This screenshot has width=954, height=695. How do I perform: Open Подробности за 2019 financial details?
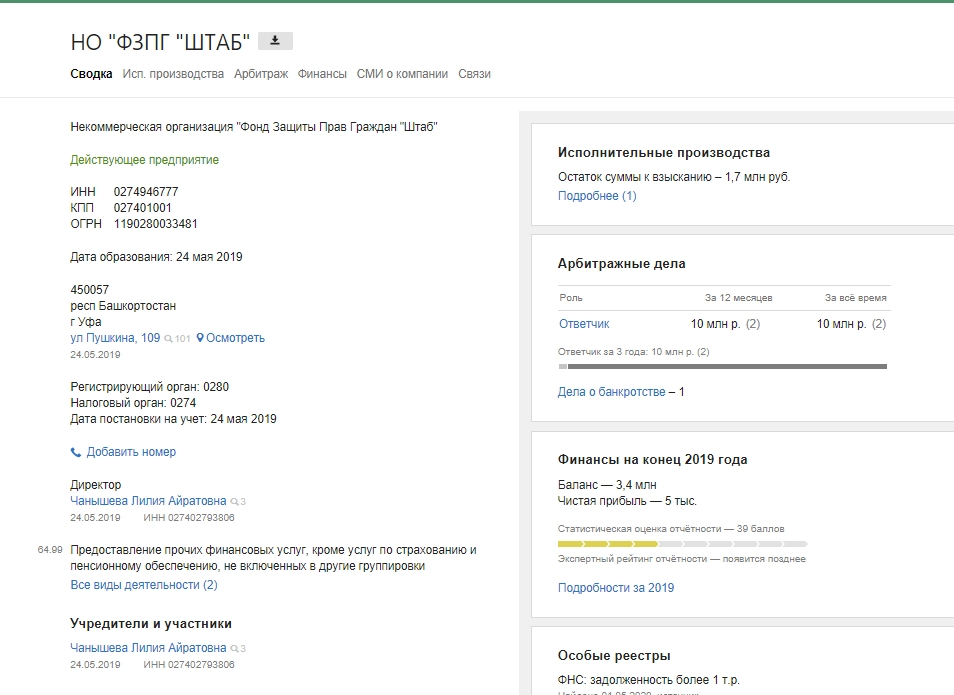615,588
